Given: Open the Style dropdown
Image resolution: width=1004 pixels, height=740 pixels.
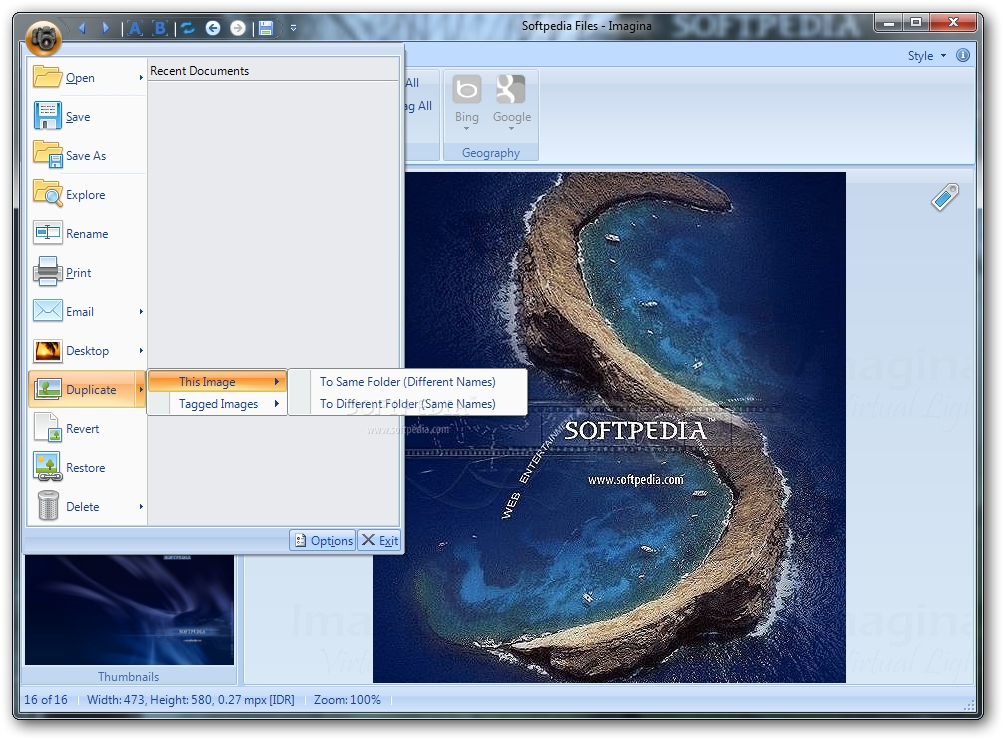Looking at the screenshot, I should pyautogui.click(x=927, y=56).
